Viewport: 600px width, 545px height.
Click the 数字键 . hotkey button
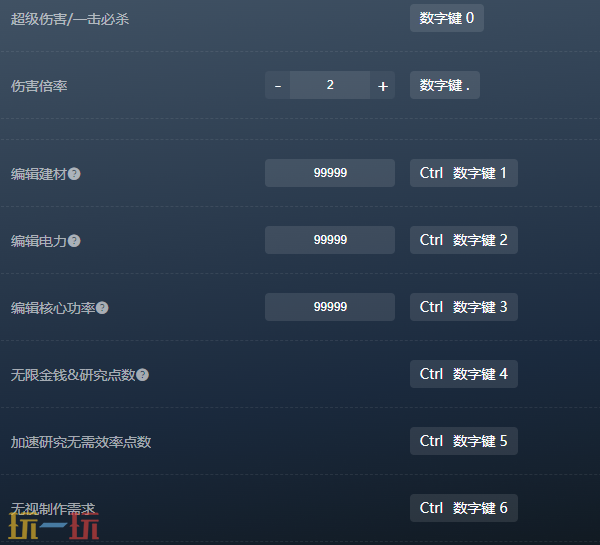point(445,85)
